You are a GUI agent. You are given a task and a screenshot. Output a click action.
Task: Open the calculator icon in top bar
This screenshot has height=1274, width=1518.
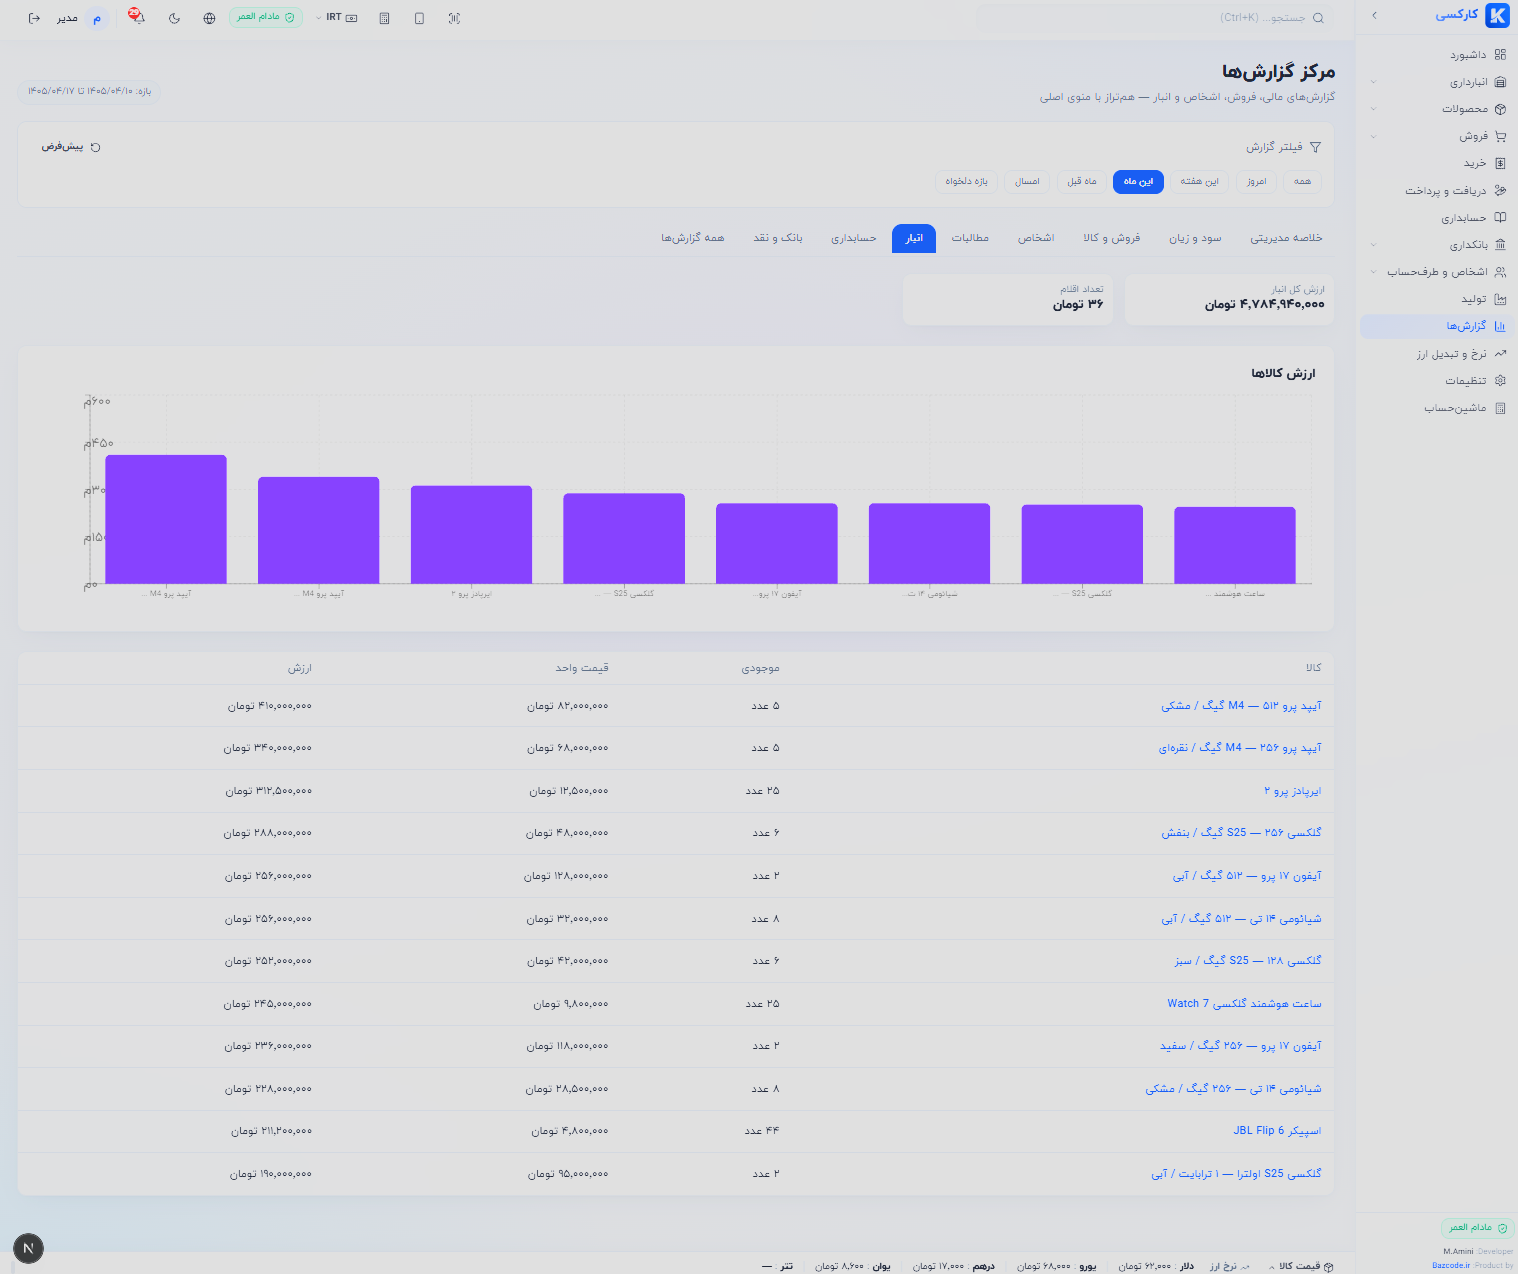384,18
